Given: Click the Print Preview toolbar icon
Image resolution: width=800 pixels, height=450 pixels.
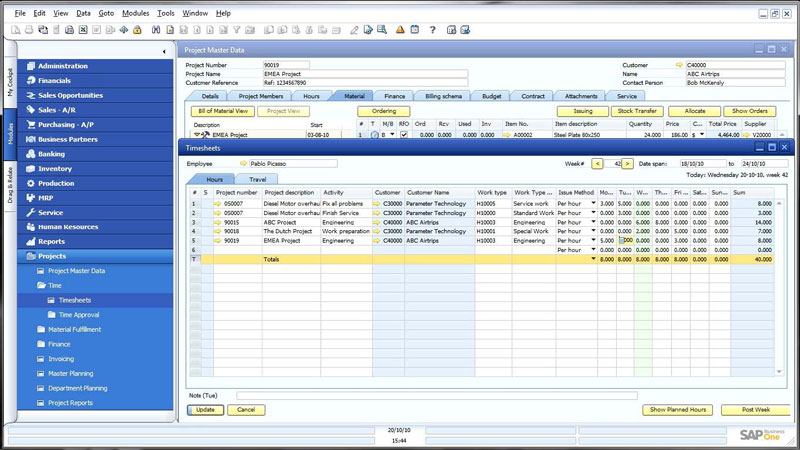Looking at the screenshot, I should pyautogui.click(x=16, y=30).
